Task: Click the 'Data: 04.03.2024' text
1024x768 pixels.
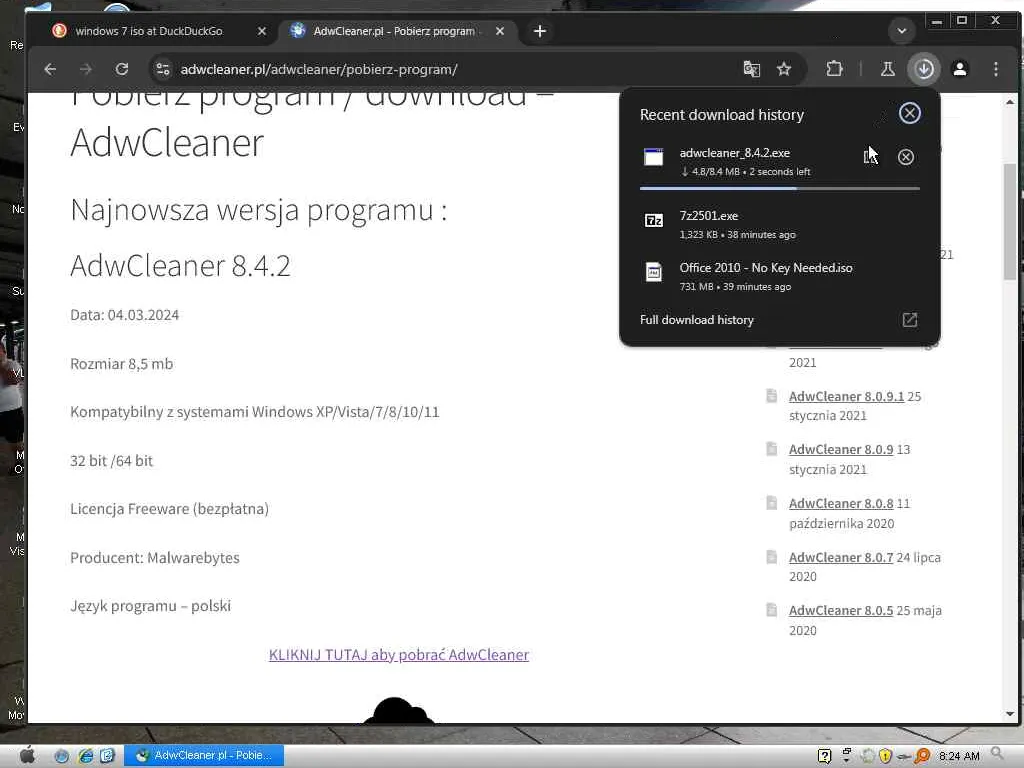Action: (x=125, y=315)
